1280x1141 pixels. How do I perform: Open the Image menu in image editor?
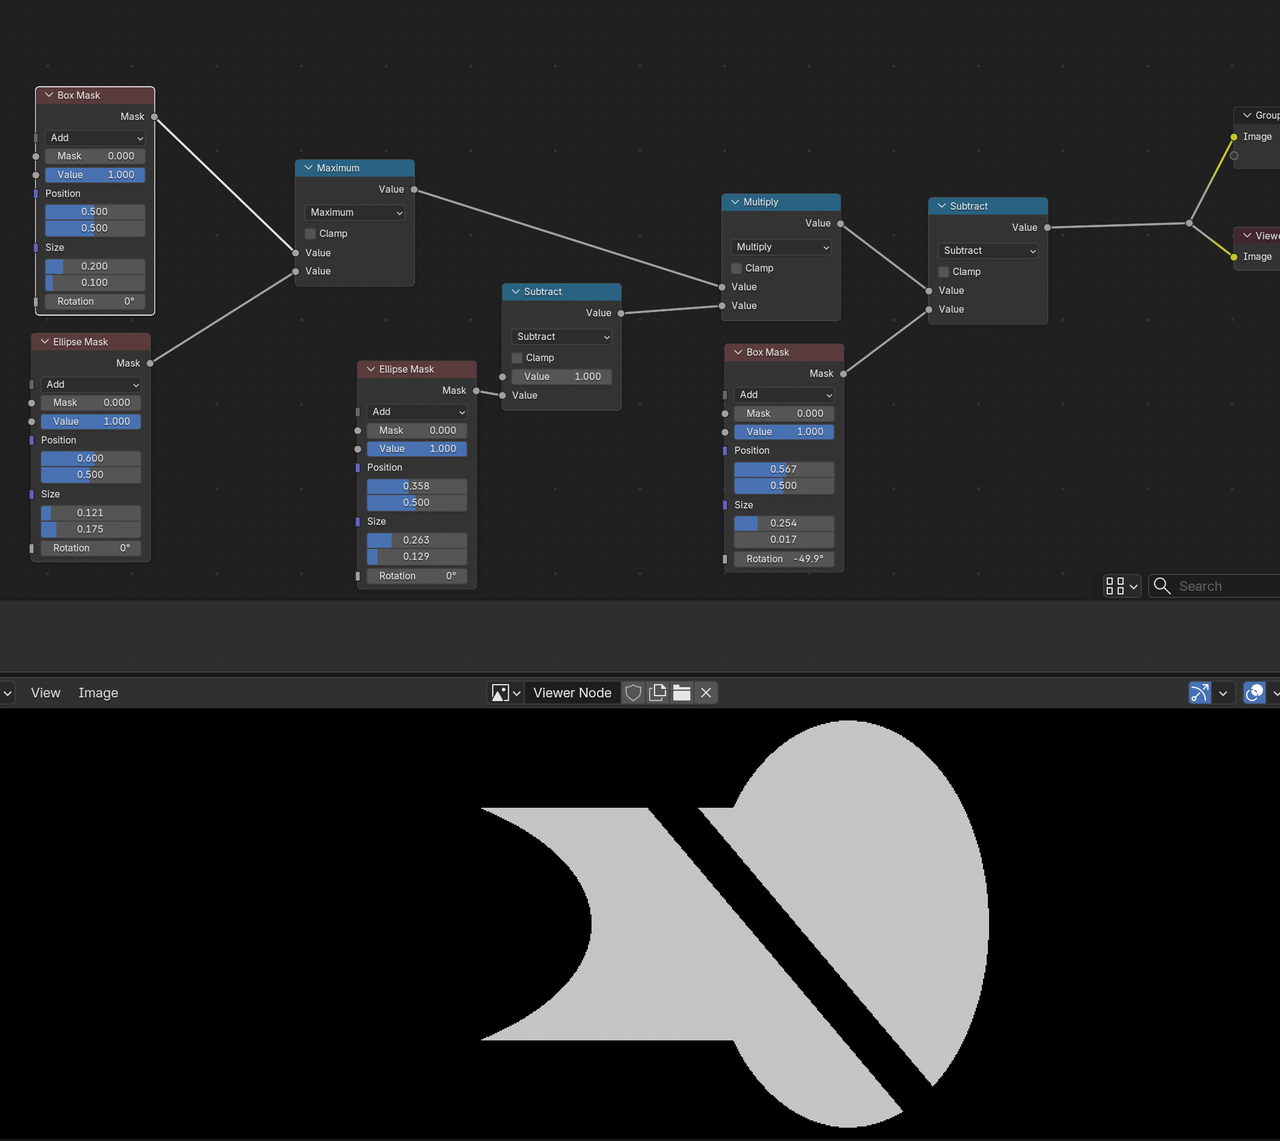(x=98, y=692)
